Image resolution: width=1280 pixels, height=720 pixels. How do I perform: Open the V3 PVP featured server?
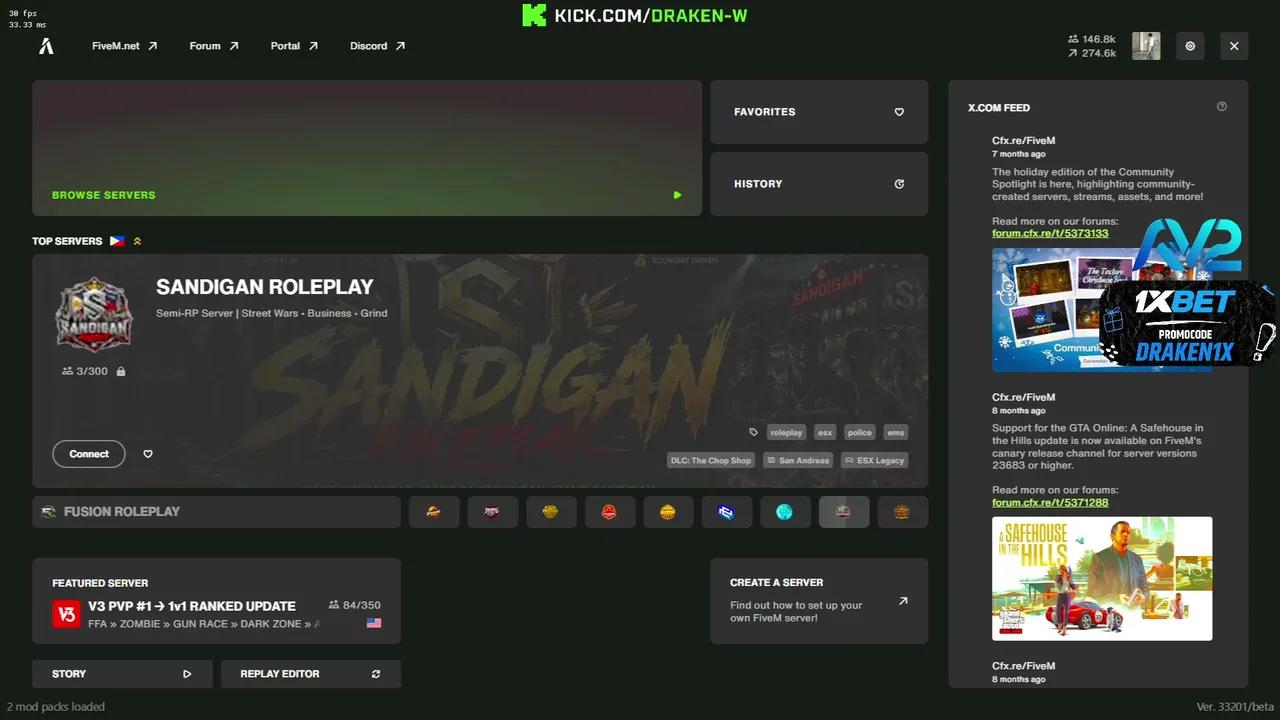216,601
